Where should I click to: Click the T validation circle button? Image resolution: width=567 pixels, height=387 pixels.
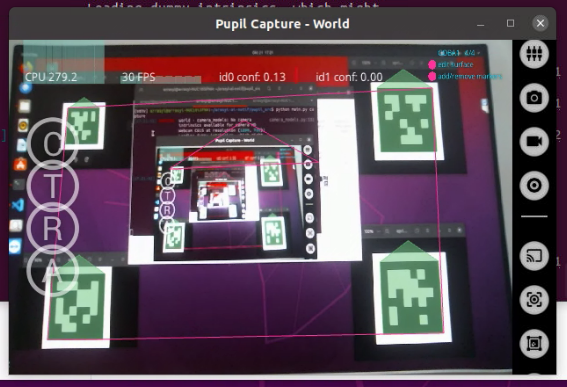click(x=52, y=186)
